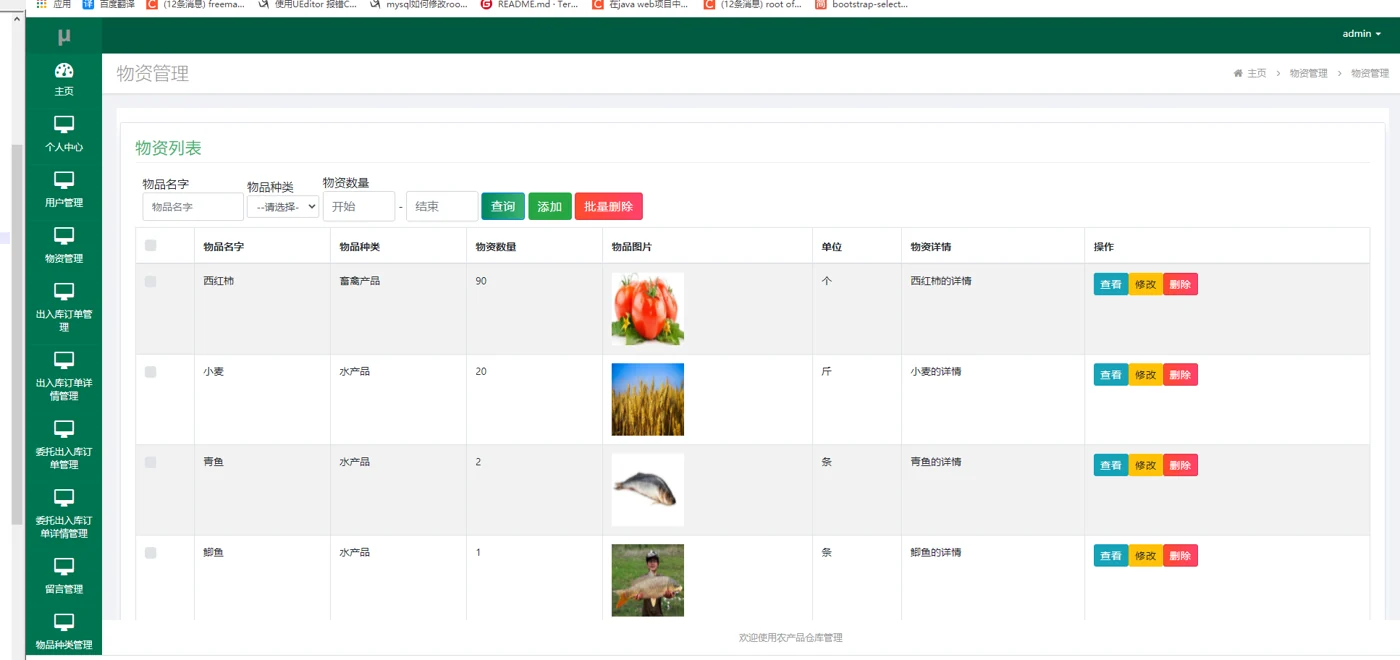Check the 西红柿 row checkbox

click(151, 282)
